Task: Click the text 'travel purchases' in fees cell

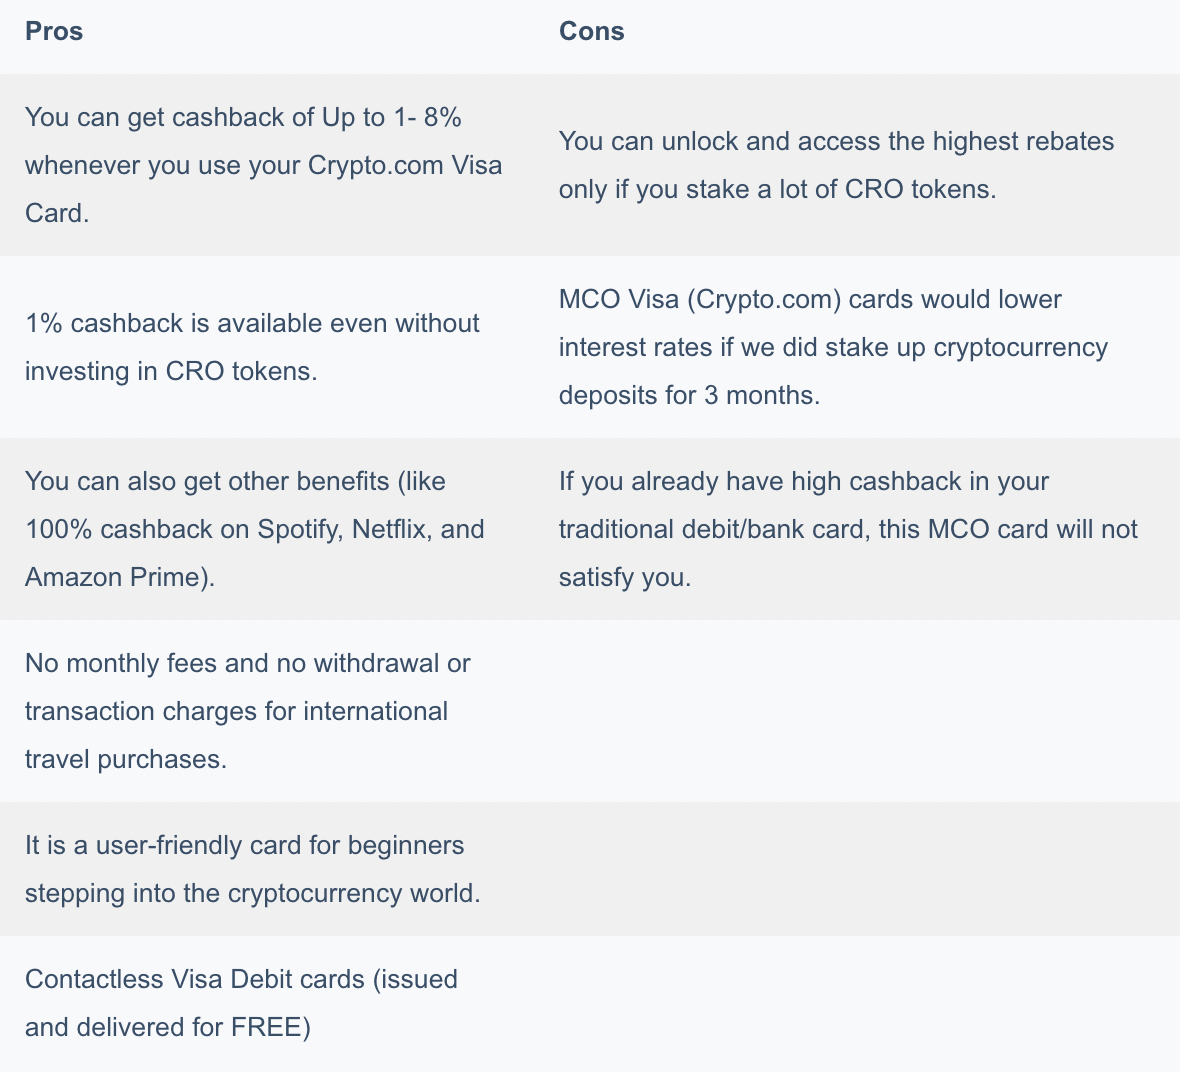Action: click(126, 760)
